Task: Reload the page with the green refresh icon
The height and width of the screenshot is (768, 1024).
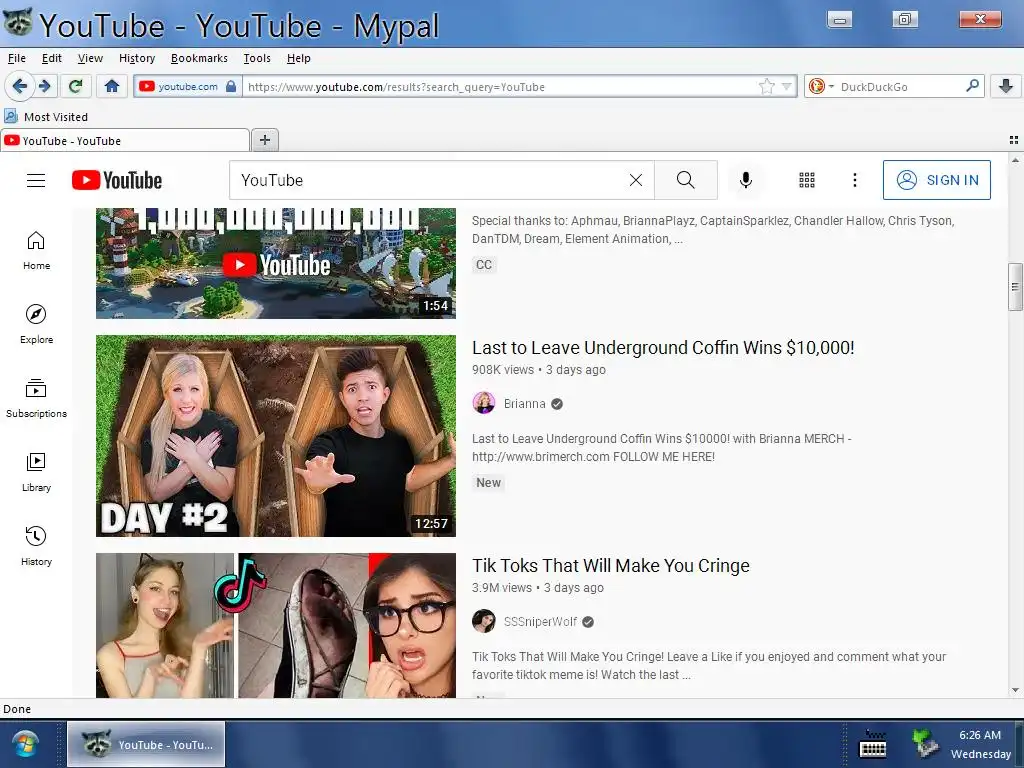Action: pyautogui.click(x=76, y=86)
